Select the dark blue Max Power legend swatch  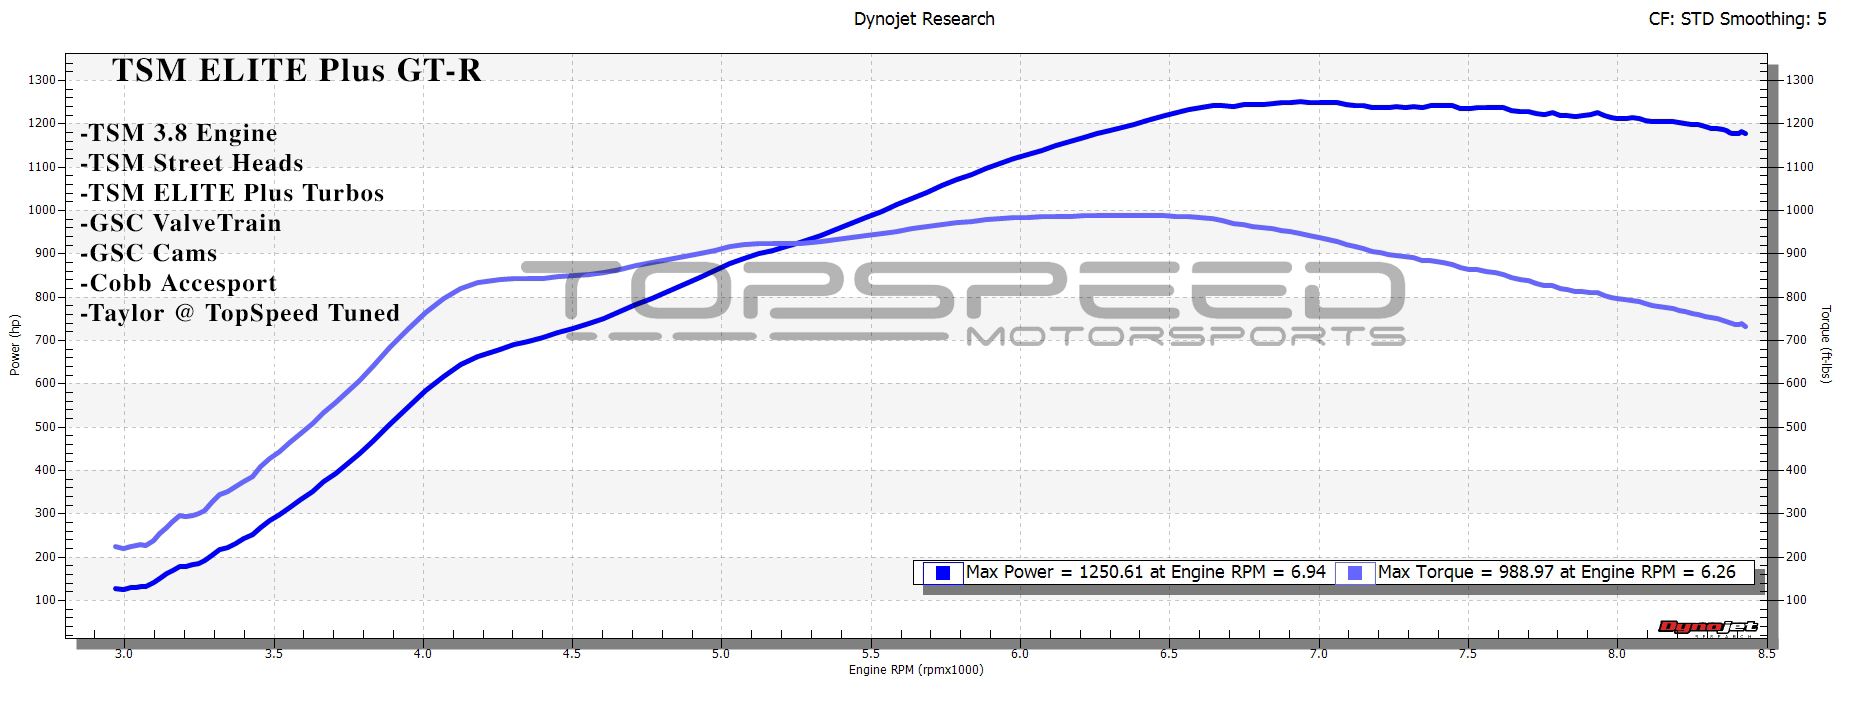[942, 573]
